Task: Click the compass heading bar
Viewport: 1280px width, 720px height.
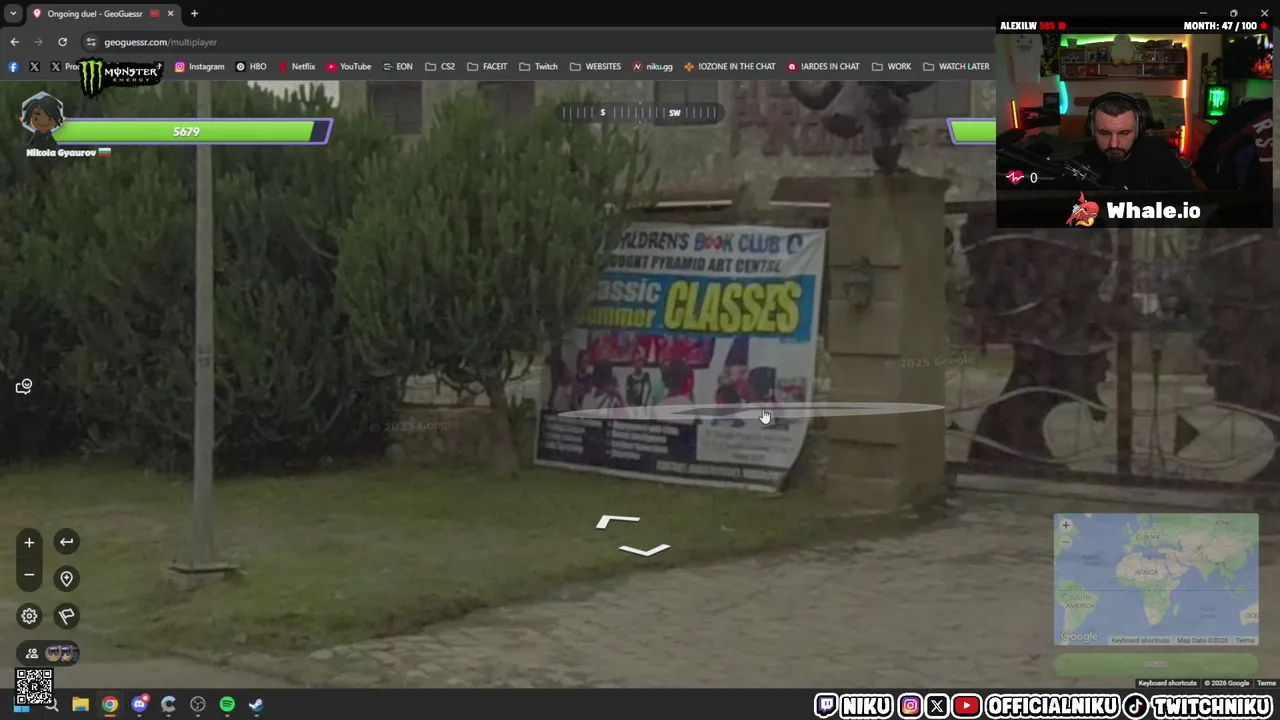Action: point(640,113)
